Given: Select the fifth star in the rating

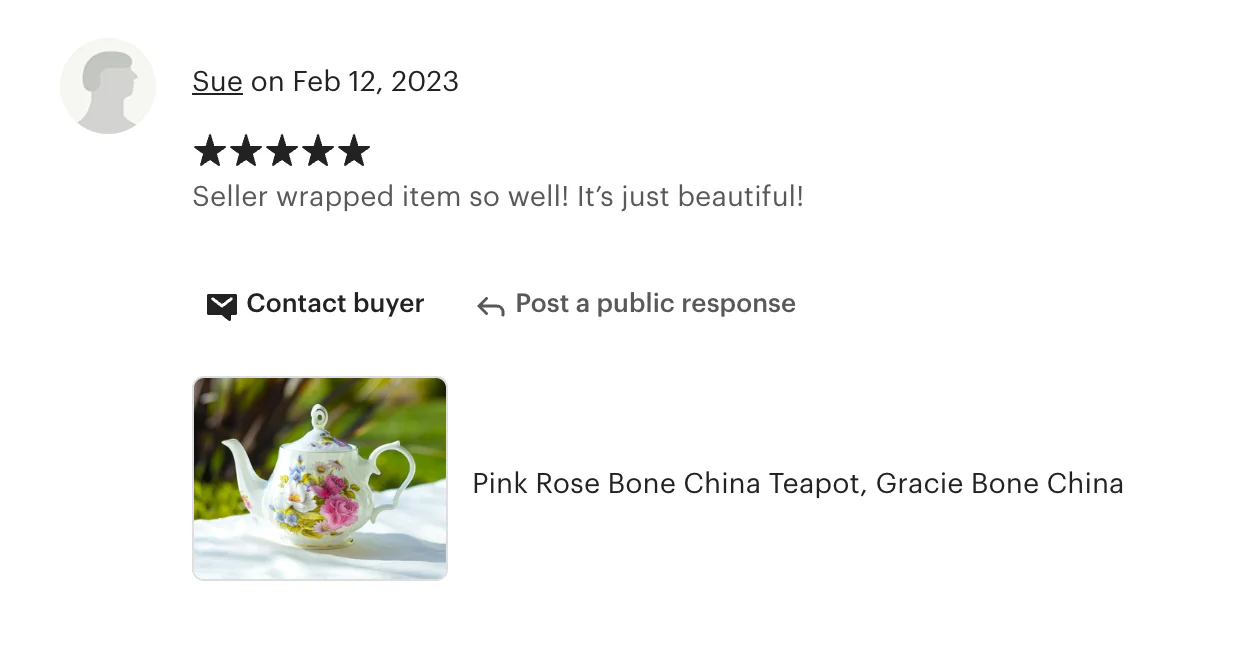Looking at the screenshot, I should 354,151.
